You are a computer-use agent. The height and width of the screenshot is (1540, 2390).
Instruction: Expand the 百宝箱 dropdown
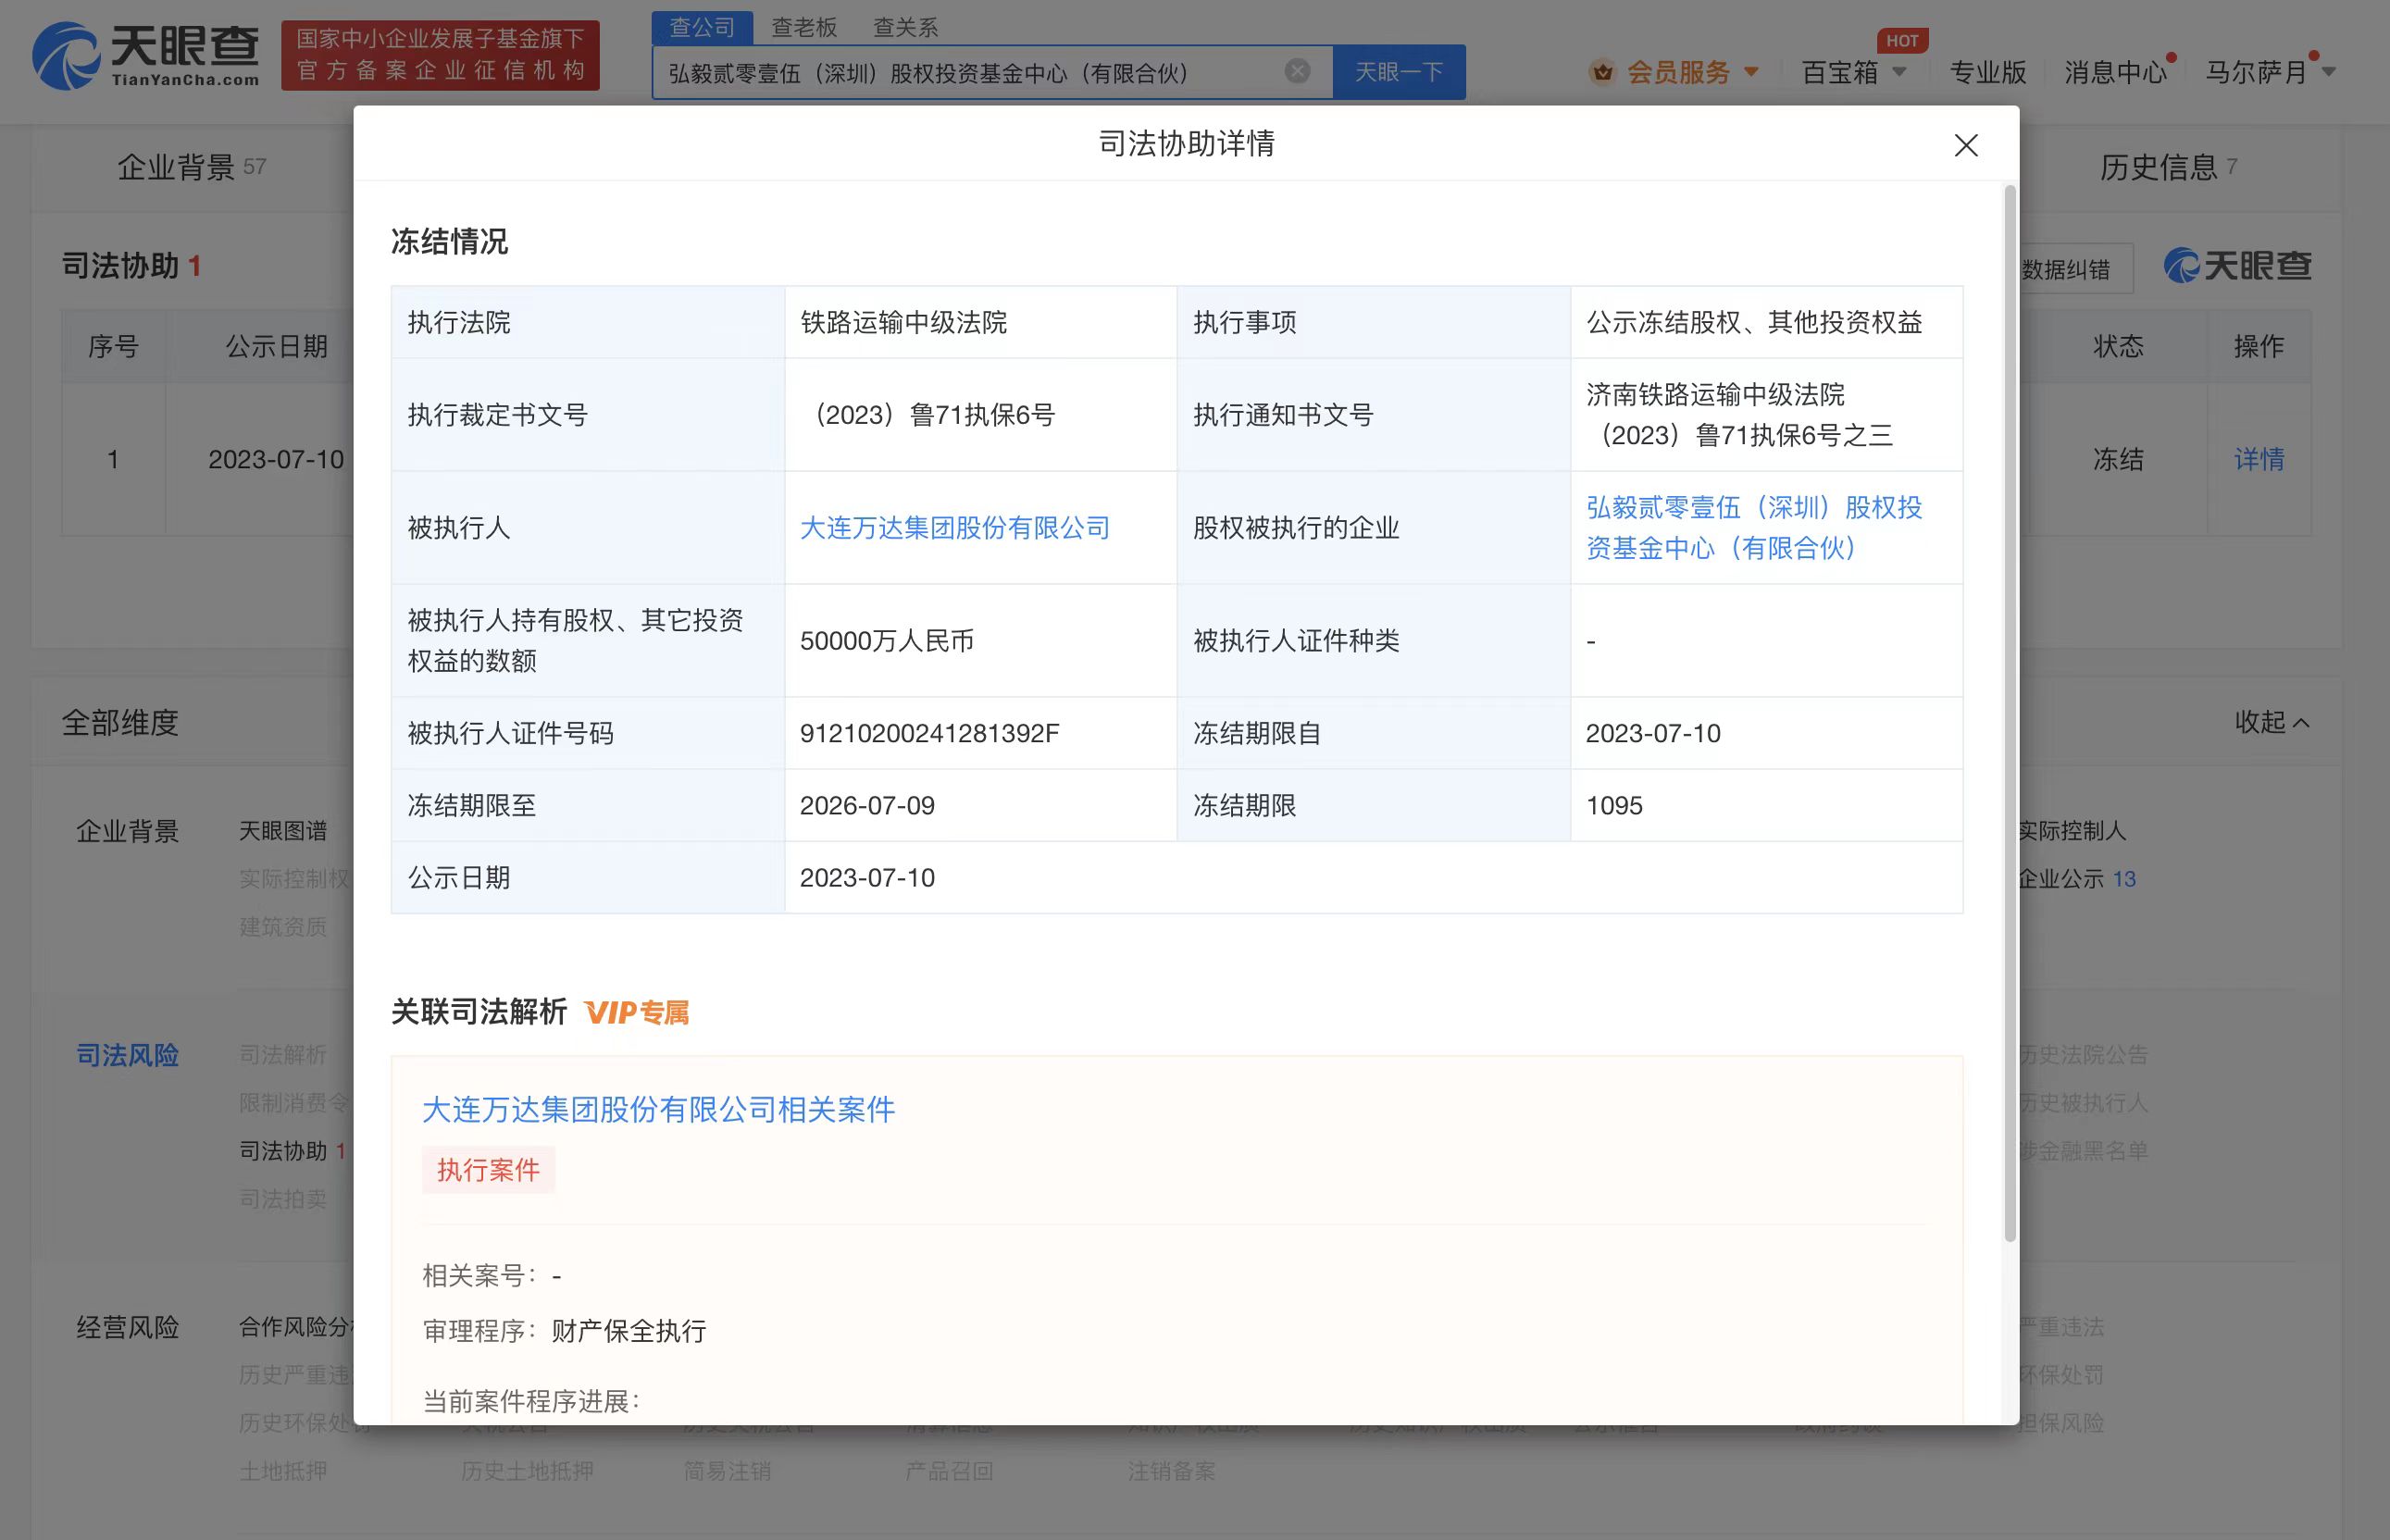tap(1853, 72)
